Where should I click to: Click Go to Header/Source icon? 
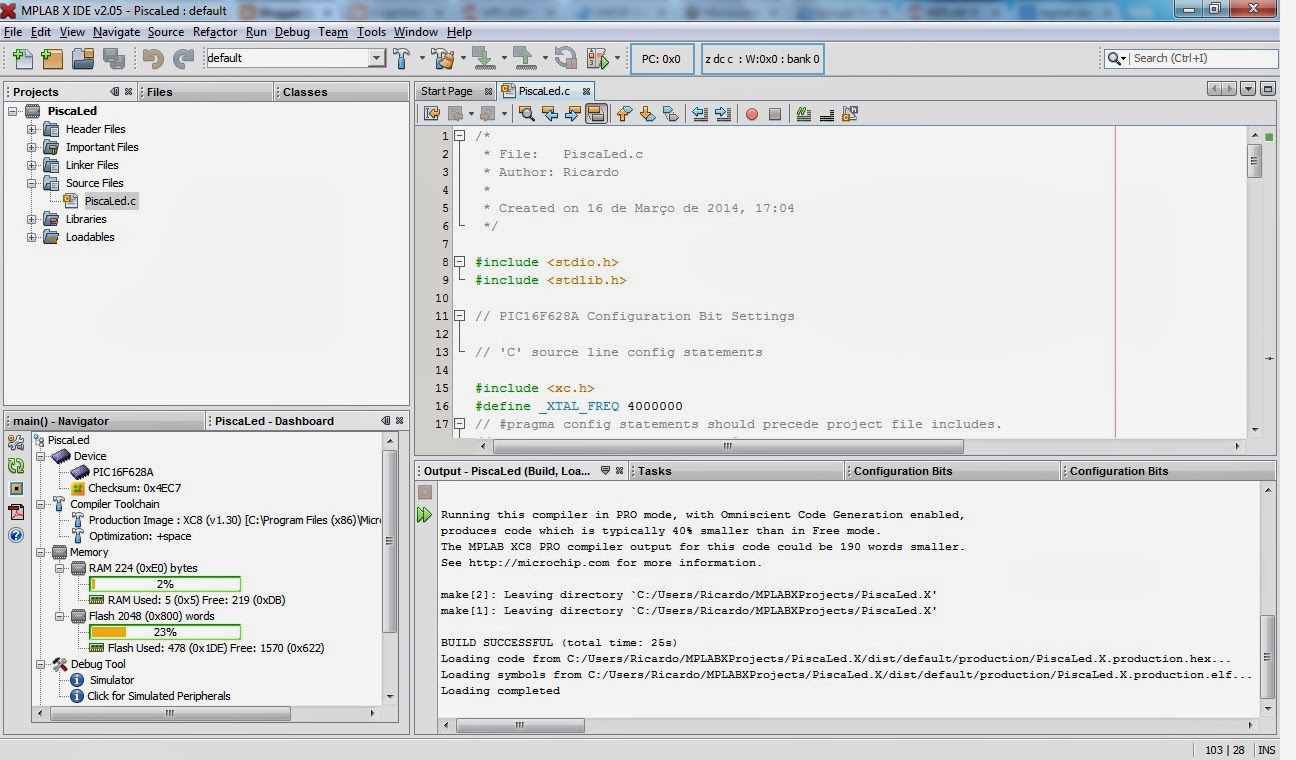(850, 114)
